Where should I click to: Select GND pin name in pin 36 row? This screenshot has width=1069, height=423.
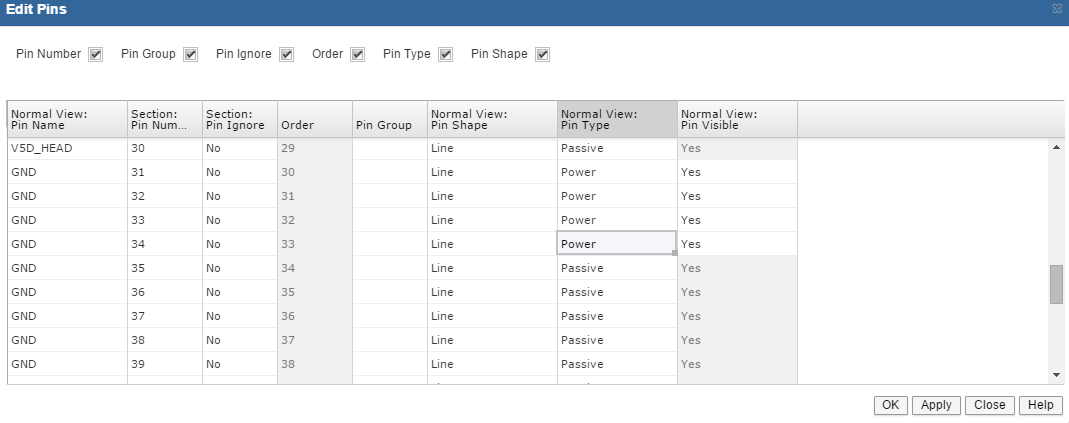coord(67,292)
